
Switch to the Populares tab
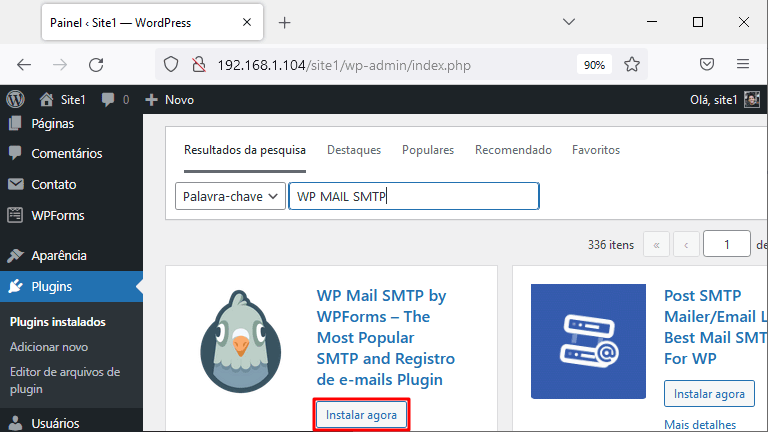point(428,150)
